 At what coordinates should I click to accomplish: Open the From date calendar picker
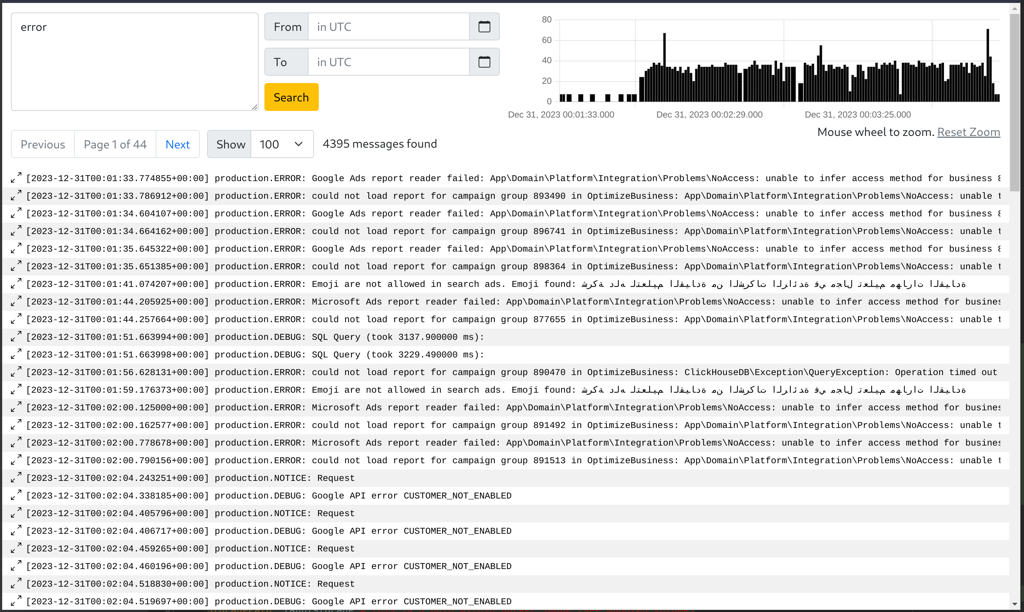(484, 27)
